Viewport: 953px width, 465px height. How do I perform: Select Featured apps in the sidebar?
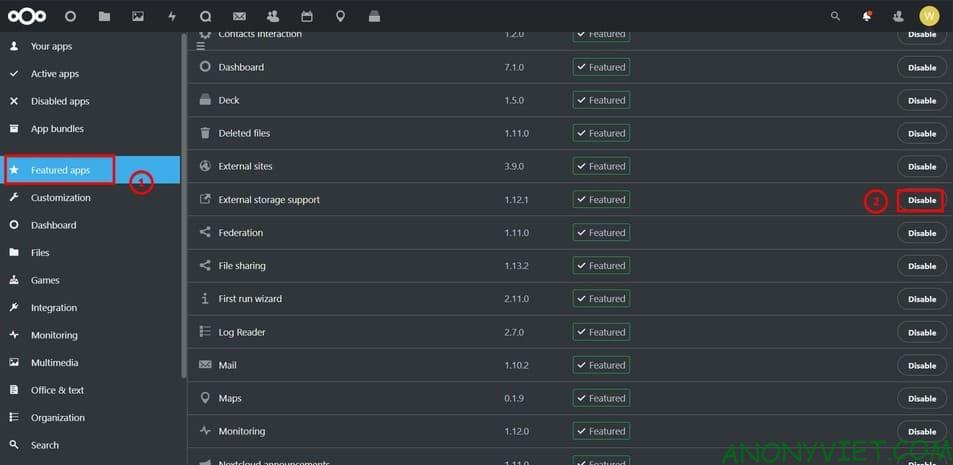click(x=60, y=170)
